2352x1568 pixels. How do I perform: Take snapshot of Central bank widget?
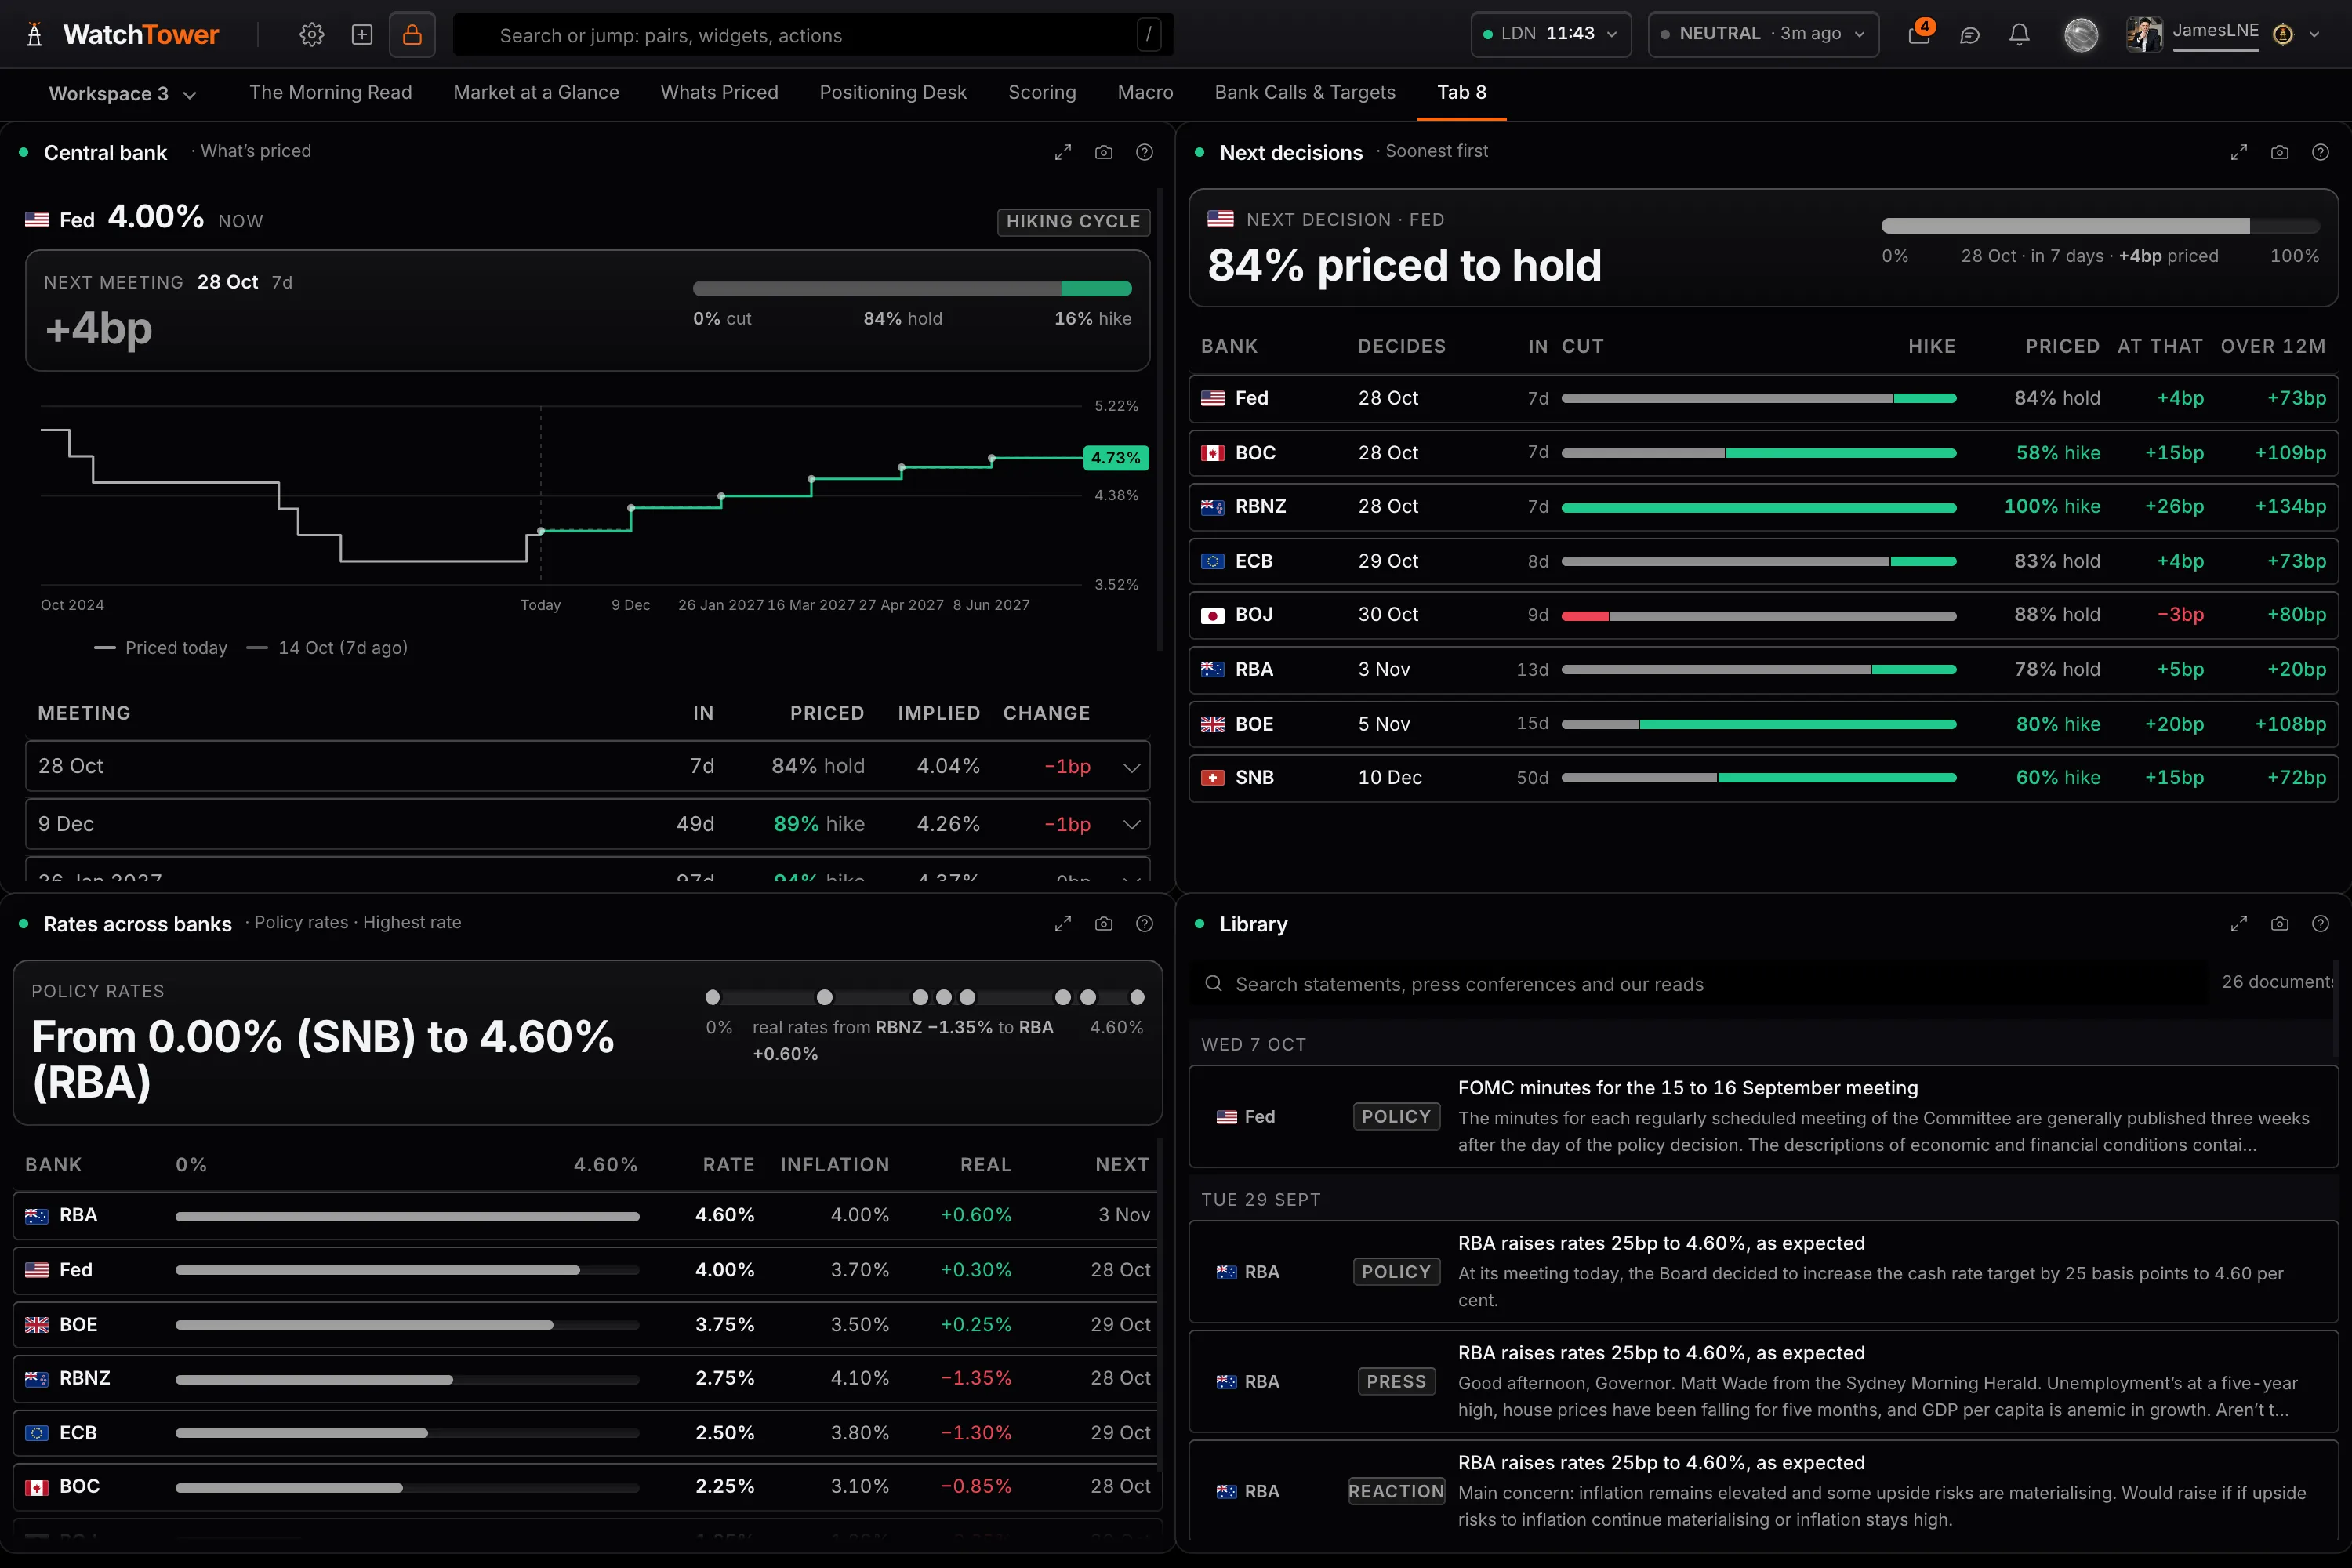tap(1104, 152)
